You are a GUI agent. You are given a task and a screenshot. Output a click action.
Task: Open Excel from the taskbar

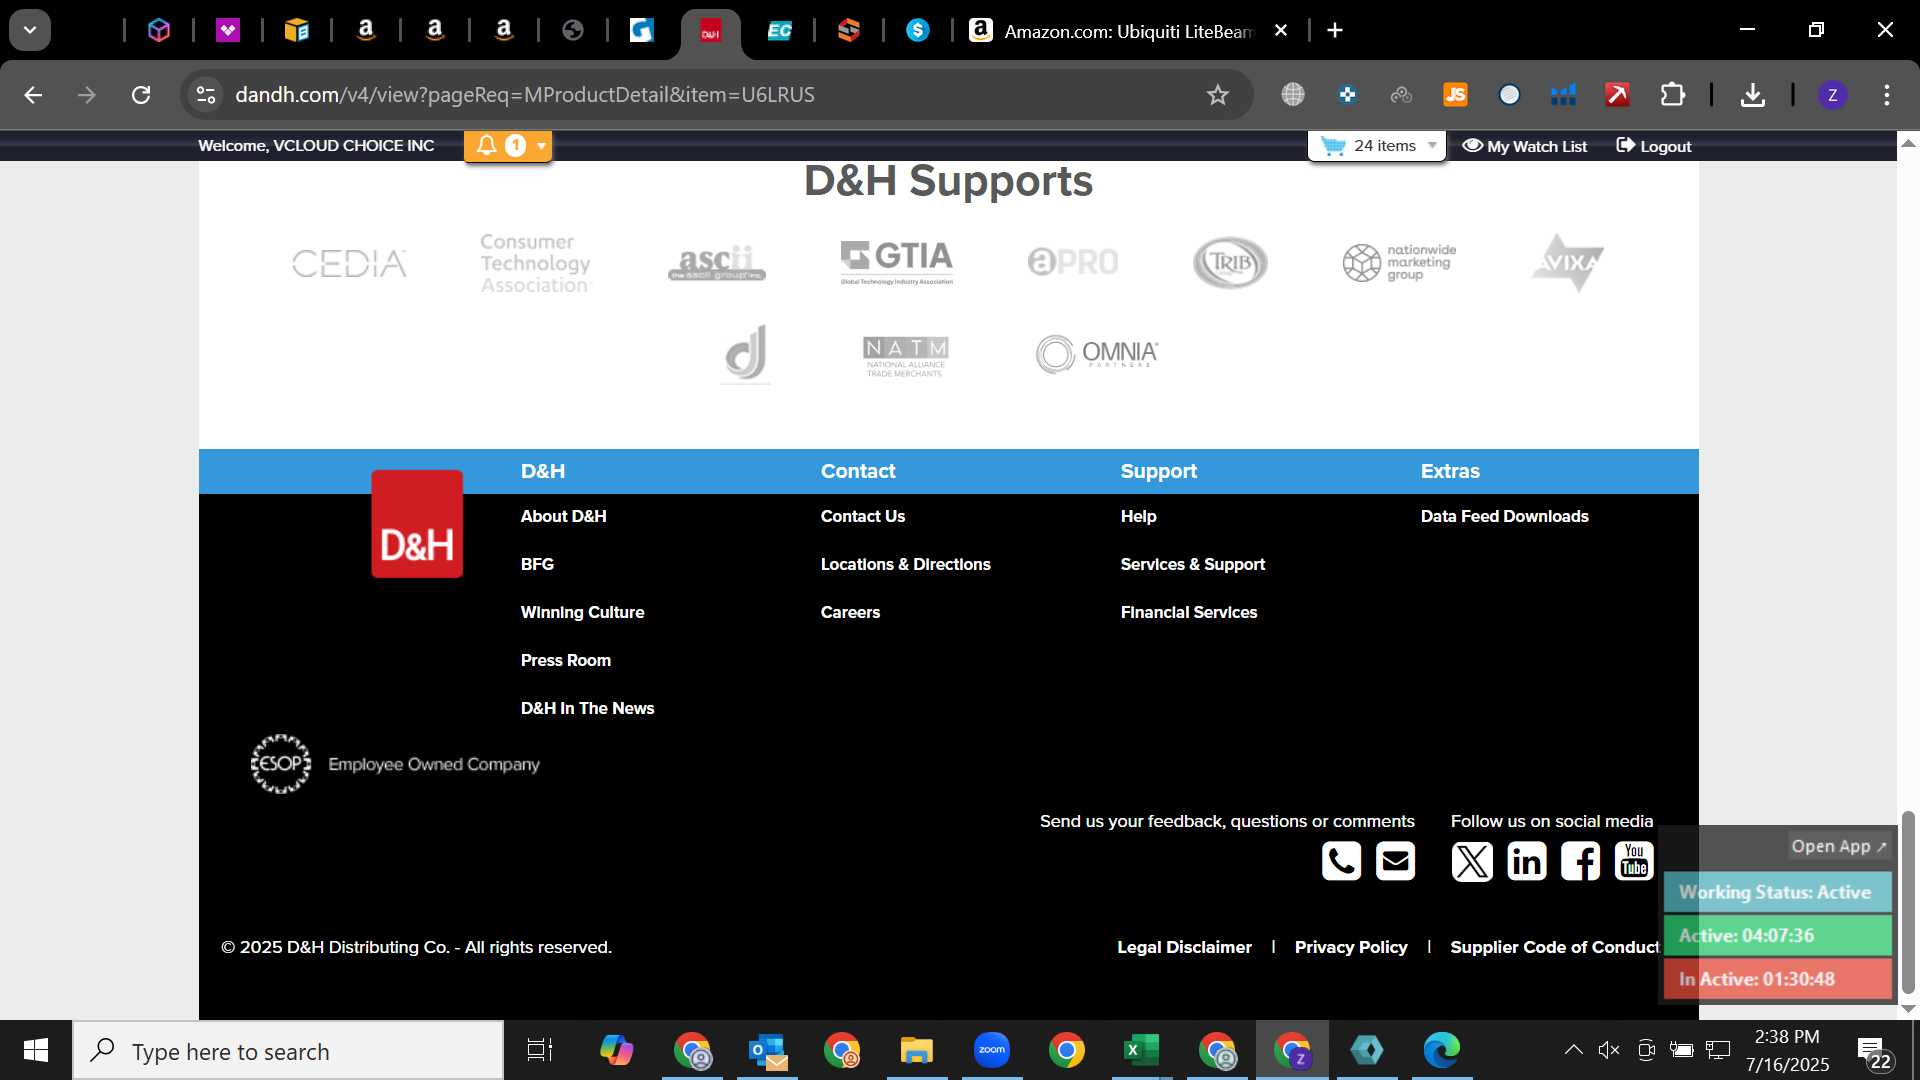point(1141,1050)
